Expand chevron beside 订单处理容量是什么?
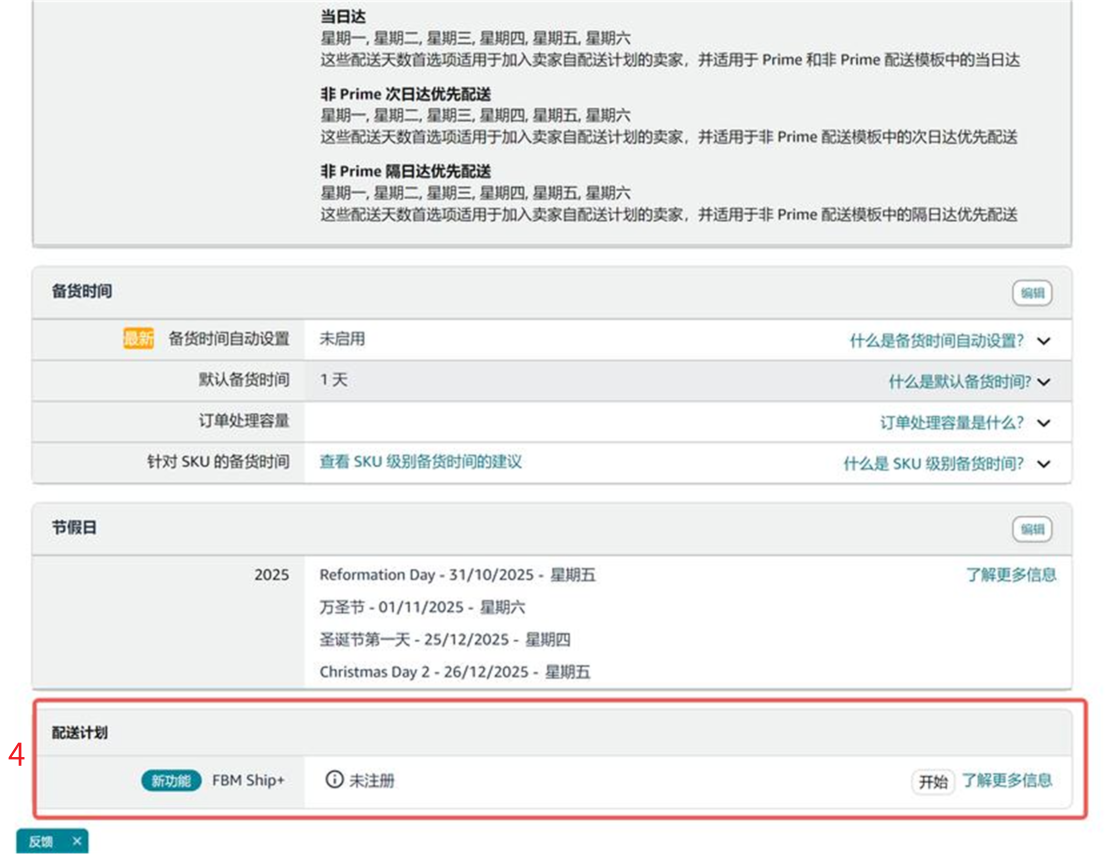The width and height of the screenshot is (1106, 865). click(1044, 423)
